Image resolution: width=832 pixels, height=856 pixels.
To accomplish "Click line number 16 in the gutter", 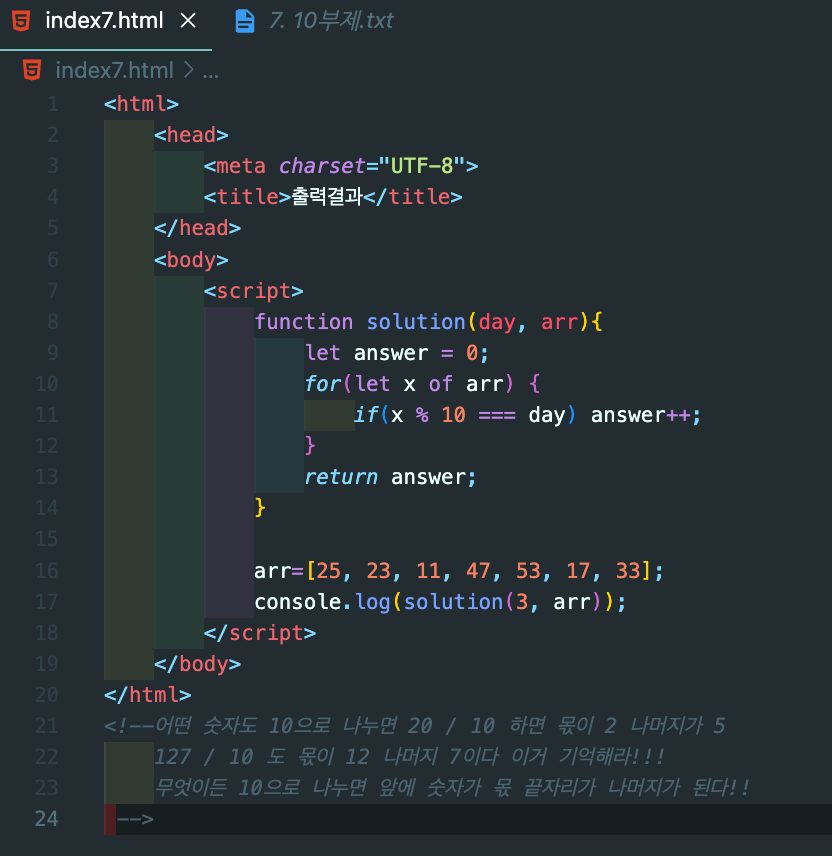I will click(x=46, y=570).
